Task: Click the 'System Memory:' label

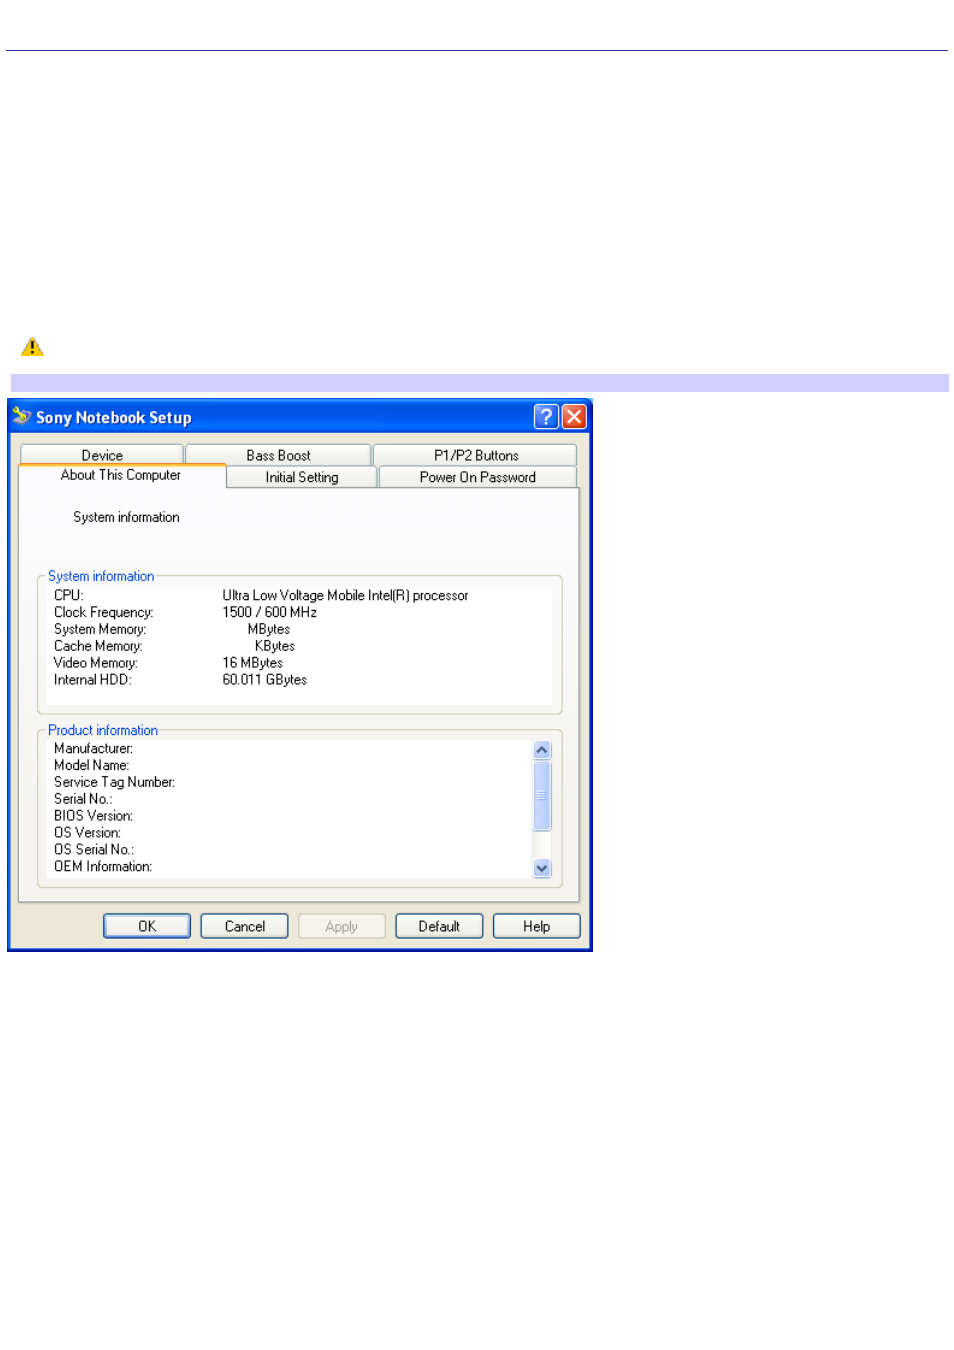Action: (x=100, y=629)
